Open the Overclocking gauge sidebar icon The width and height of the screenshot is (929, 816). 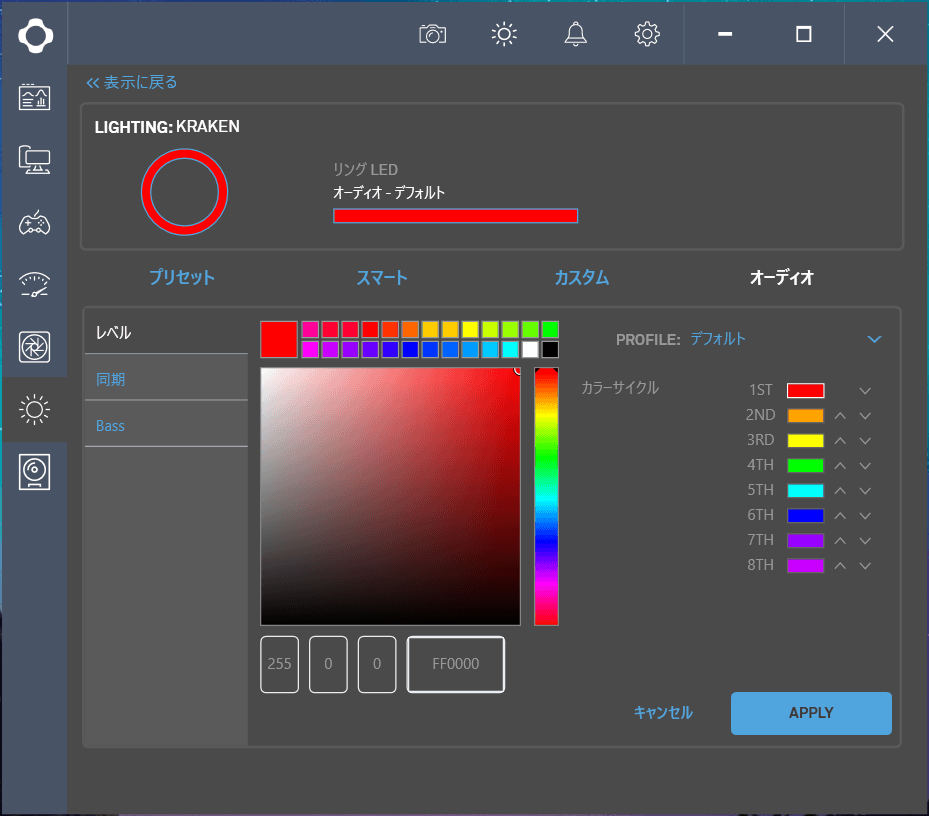tap(34, 284)
